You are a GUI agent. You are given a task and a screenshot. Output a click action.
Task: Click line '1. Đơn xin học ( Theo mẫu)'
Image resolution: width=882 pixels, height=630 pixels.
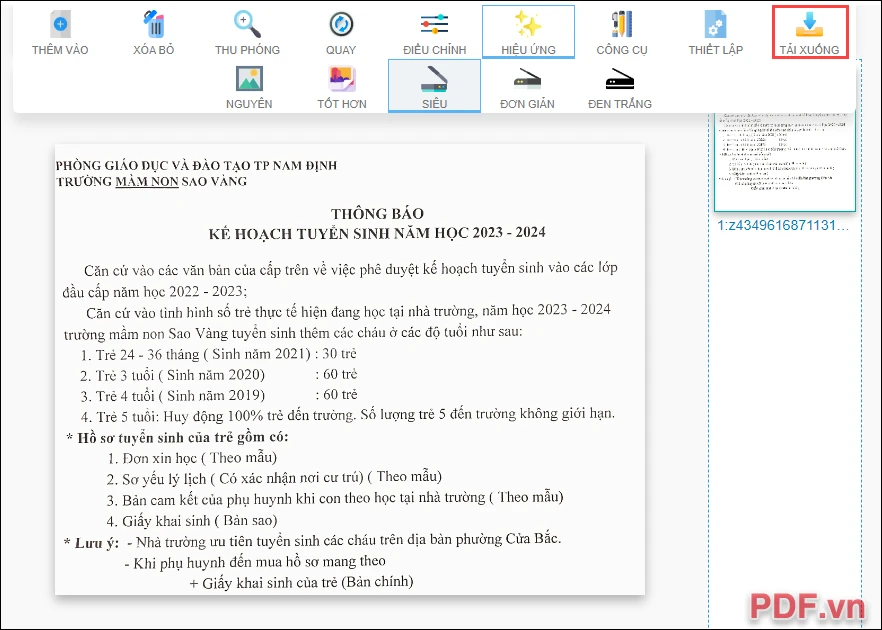click(x=192, y=458)
